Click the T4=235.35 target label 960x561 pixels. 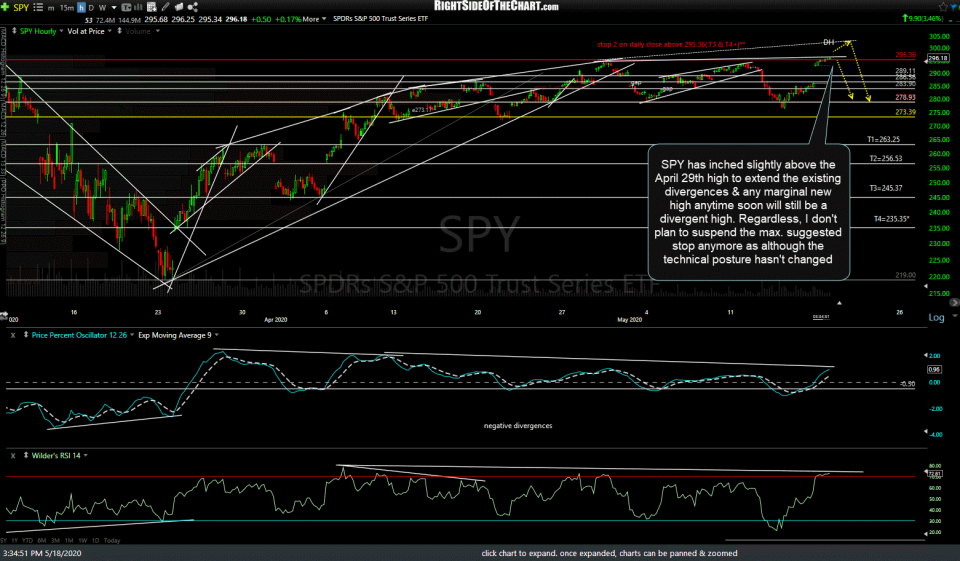click(891, 219)
